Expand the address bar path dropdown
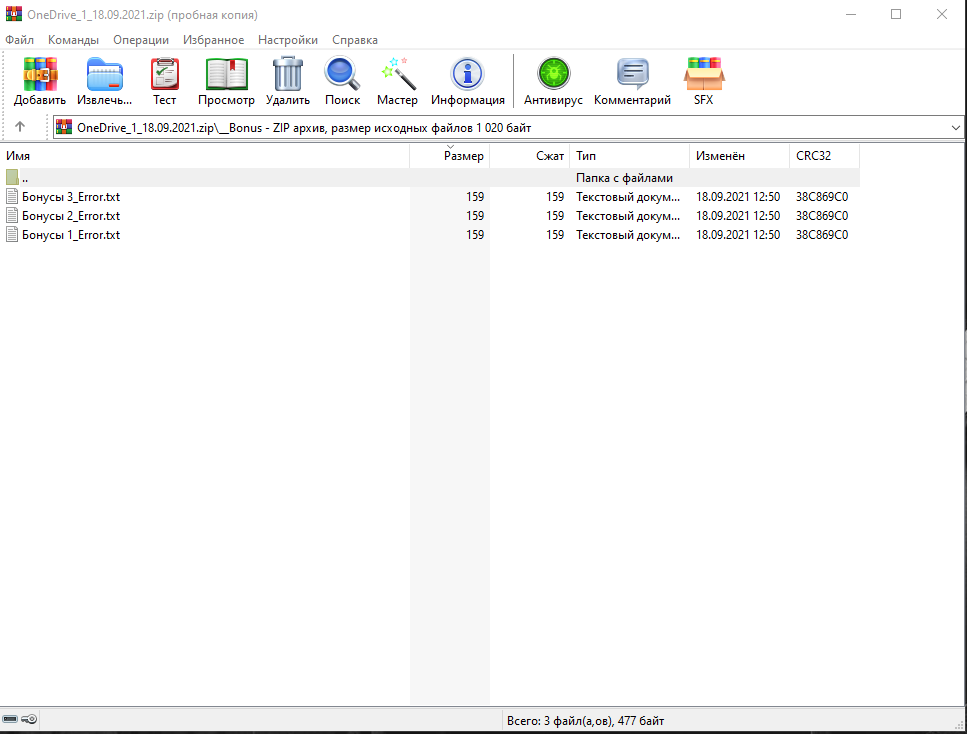This screenshot has height=737, width=967. click(956, 128)
